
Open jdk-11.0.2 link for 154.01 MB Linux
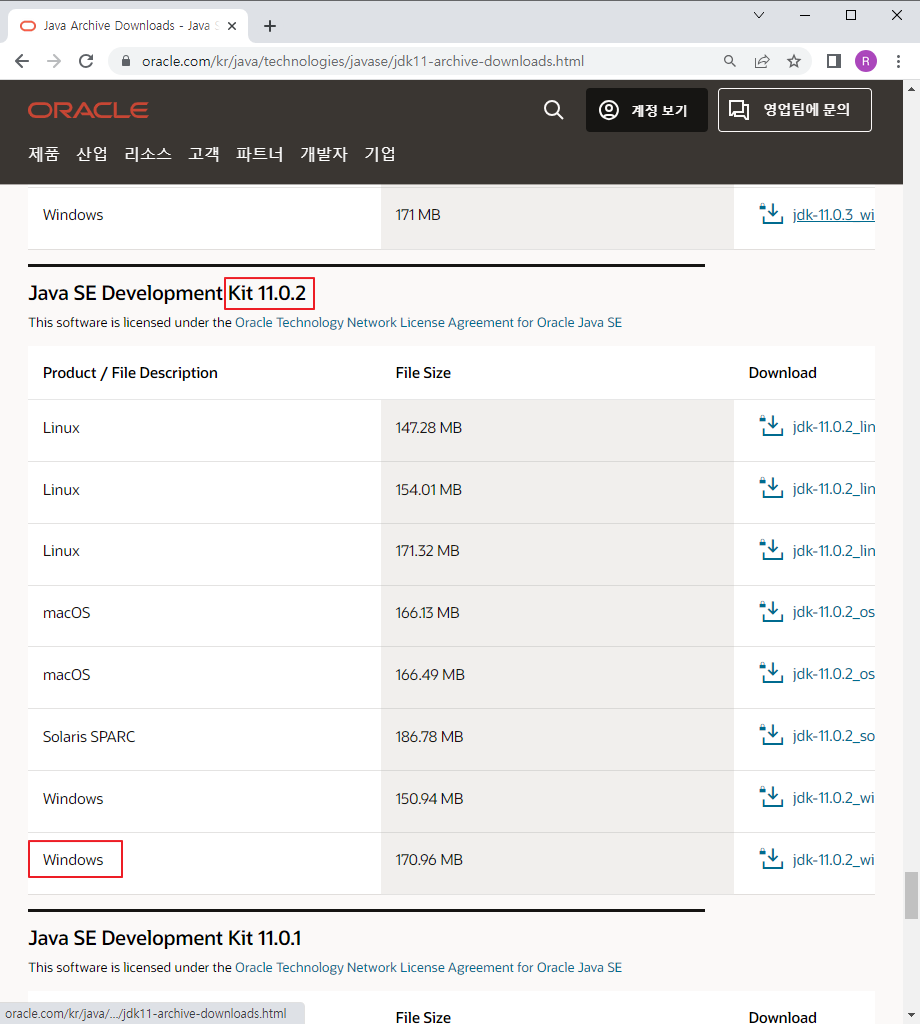pos(833,489)
